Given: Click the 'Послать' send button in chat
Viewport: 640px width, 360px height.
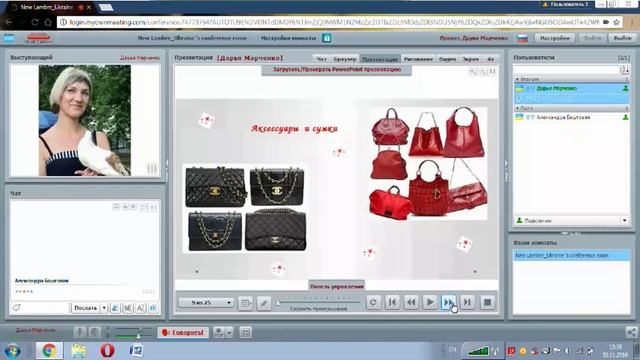Looking at the screenshot, I should pyautogui.click(x=85, y=308).
